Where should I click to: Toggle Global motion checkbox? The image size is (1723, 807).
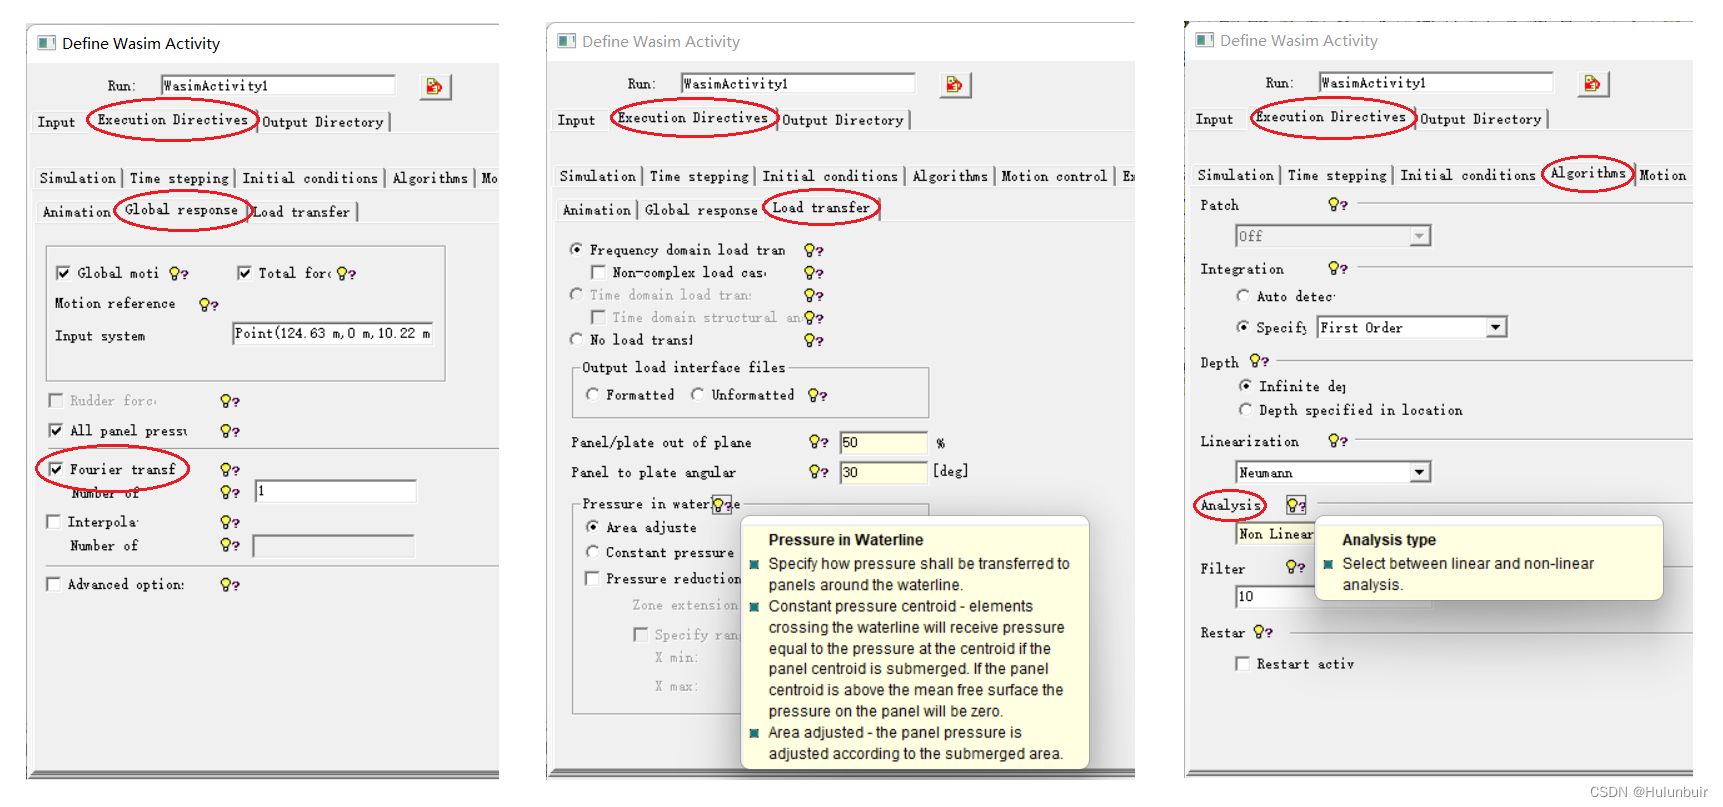pyautogui.click(x=63, y=273)
